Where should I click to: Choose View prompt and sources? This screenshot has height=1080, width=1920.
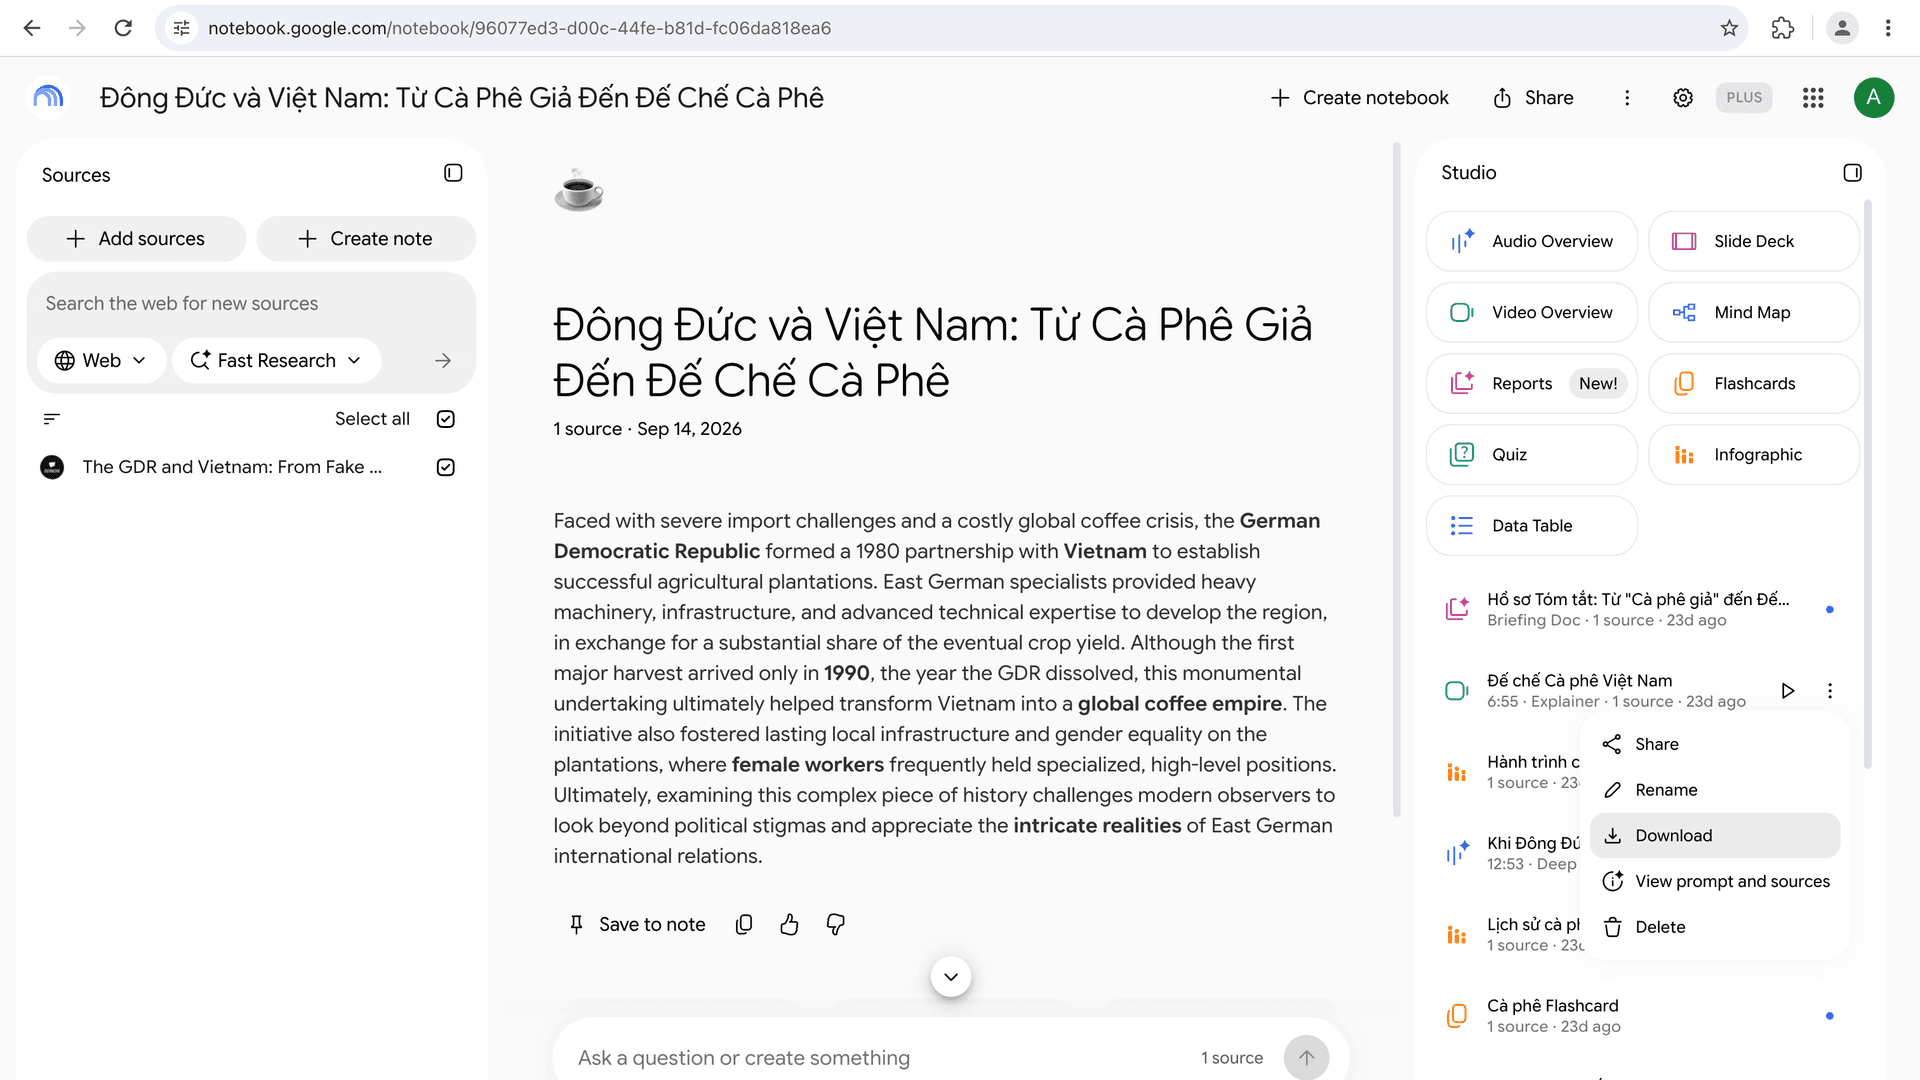(1715, 882)
